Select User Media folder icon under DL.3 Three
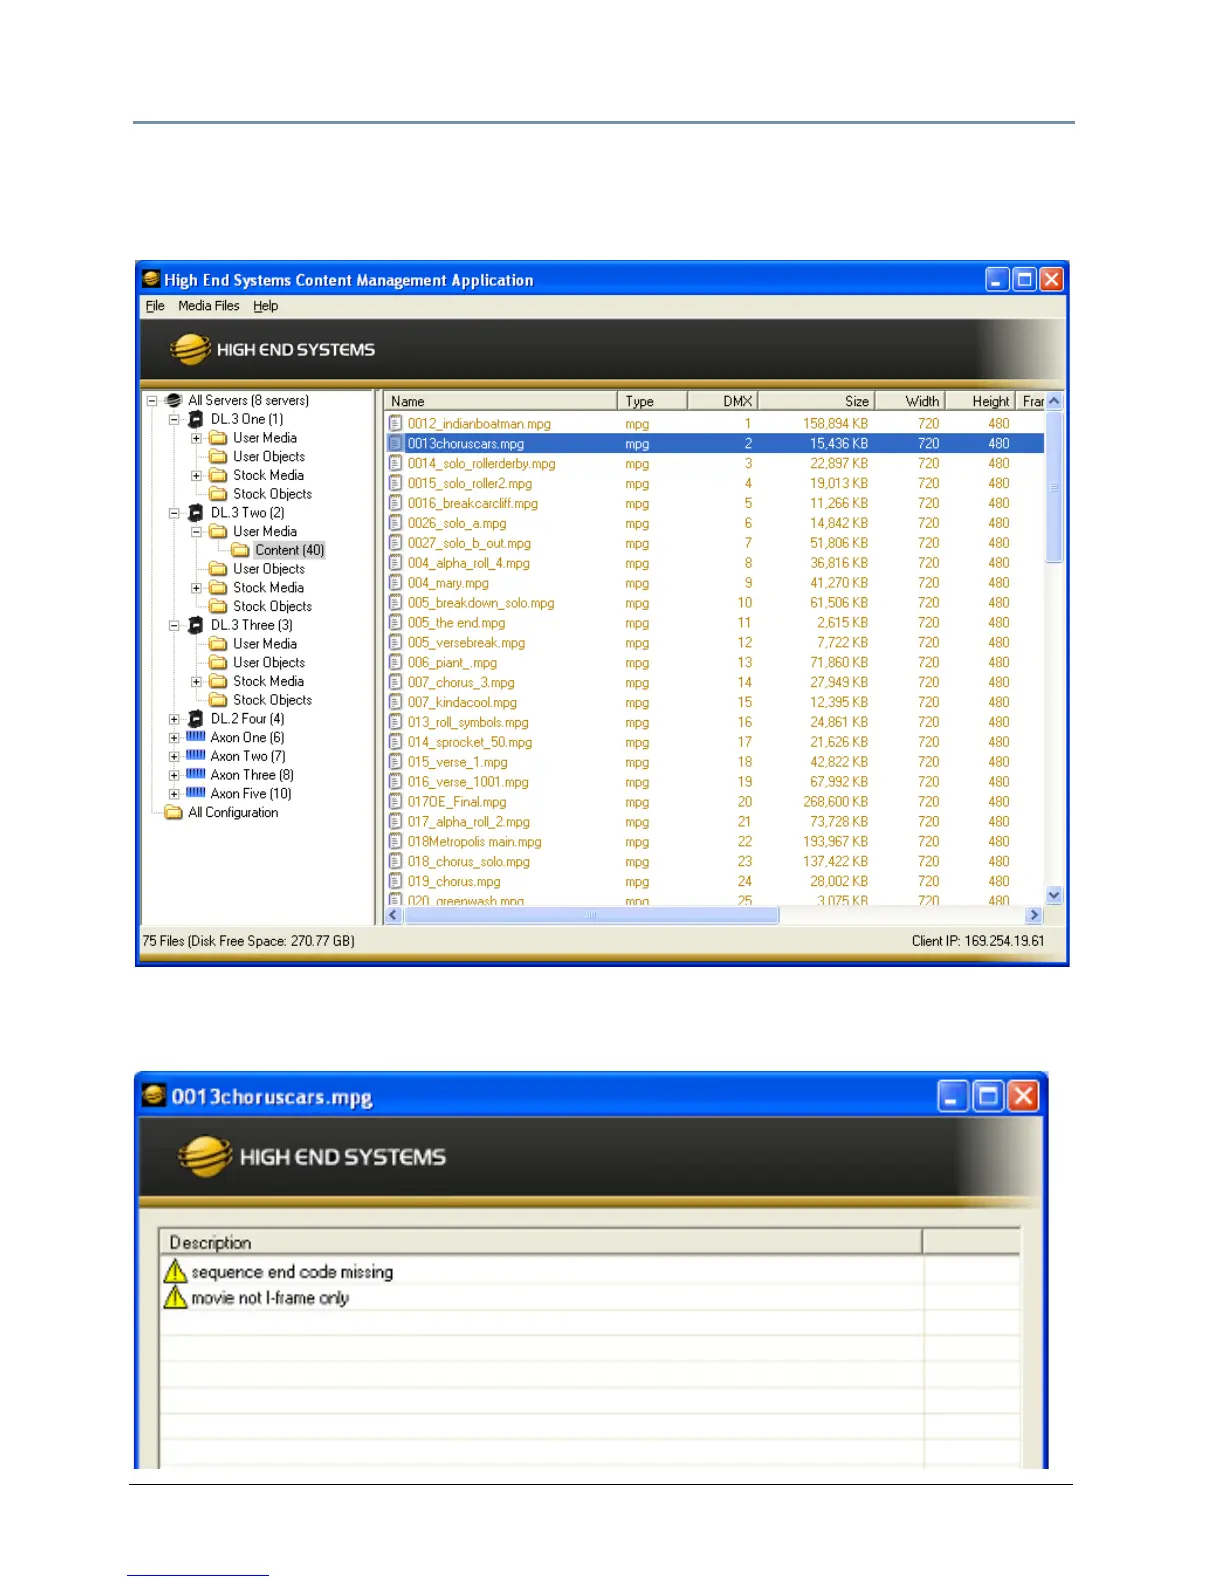The height and width of the screenshot is (1584, 1224). (218, 644)
